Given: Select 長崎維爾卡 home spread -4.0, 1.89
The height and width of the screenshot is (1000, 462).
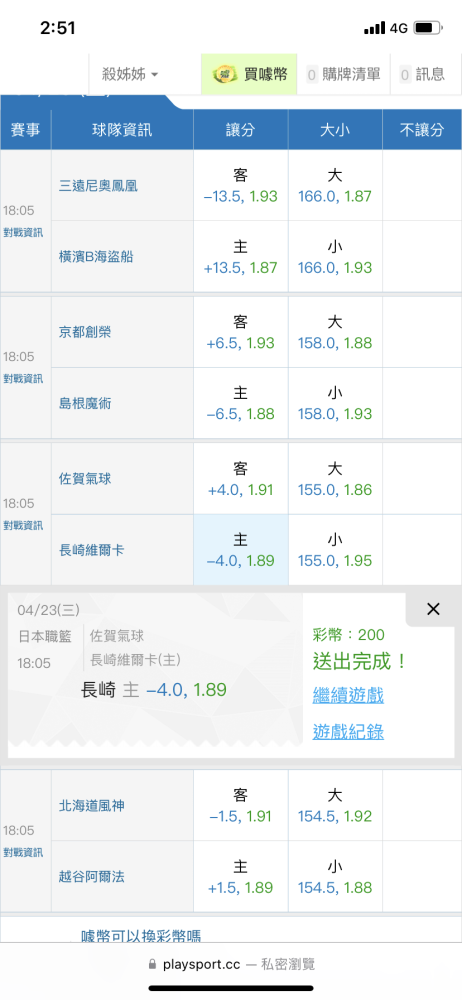Looking at the screenshot, I should (x=241, y=550).
